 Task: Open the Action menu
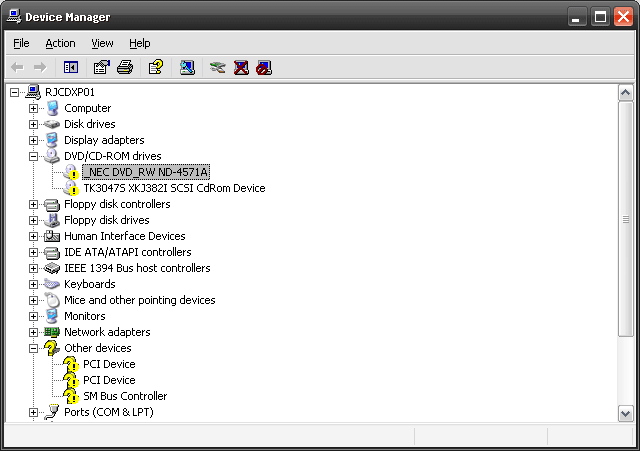60,43
